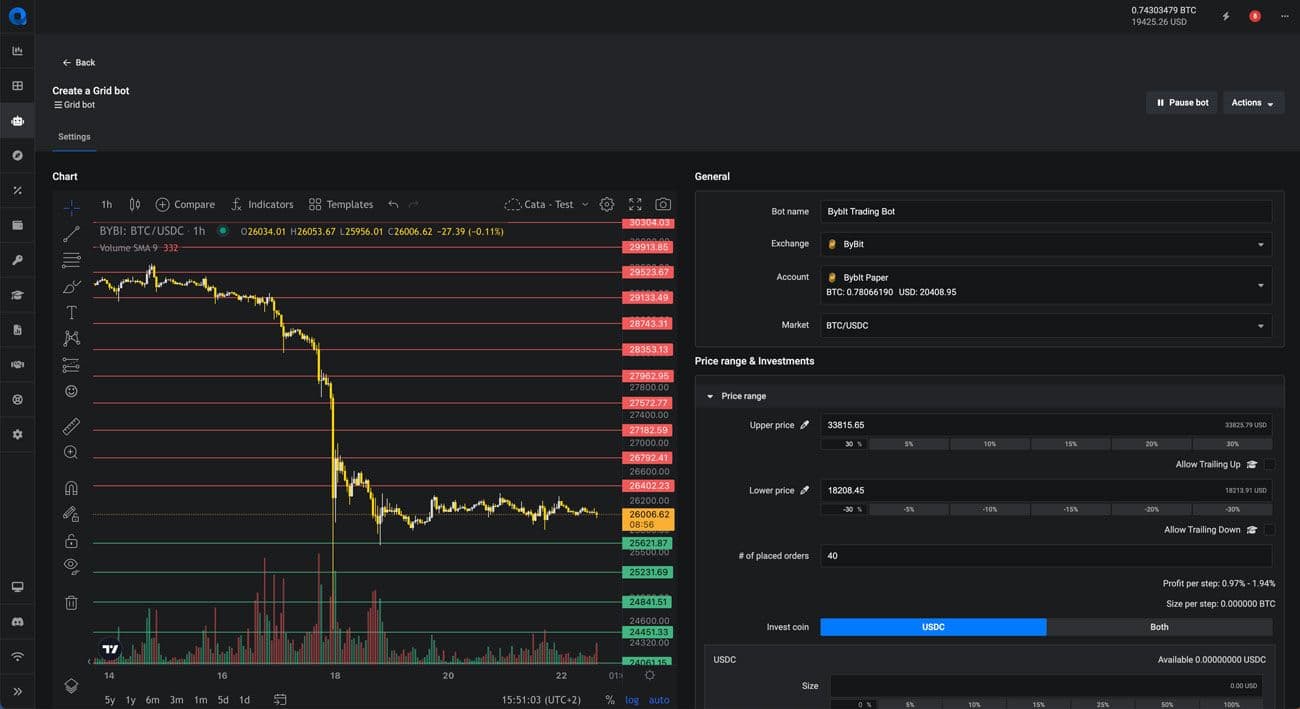Open the wallet sidebar icon
Viewport: 1300px width, 709px height.
tap(17, 225)
